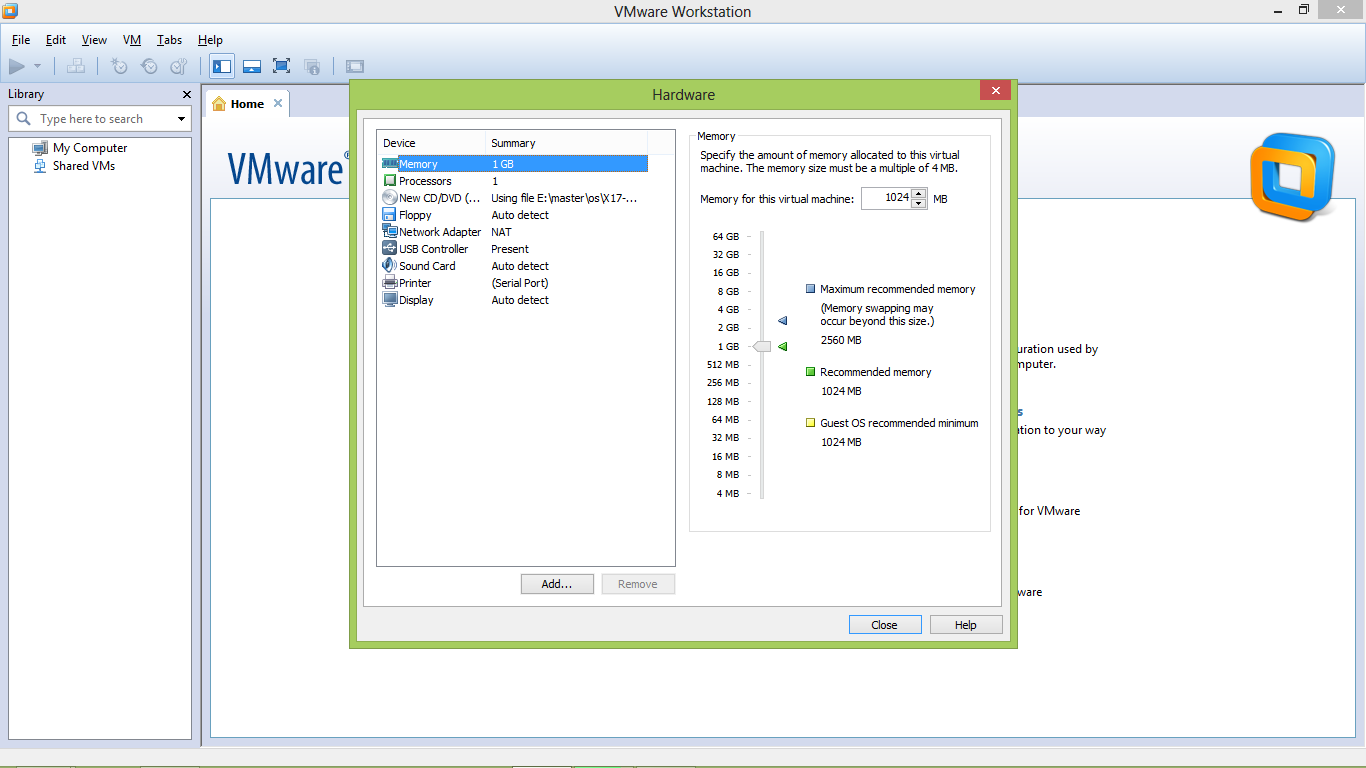Open the Snapshot Manager toolbar icon

pos(179,66)
